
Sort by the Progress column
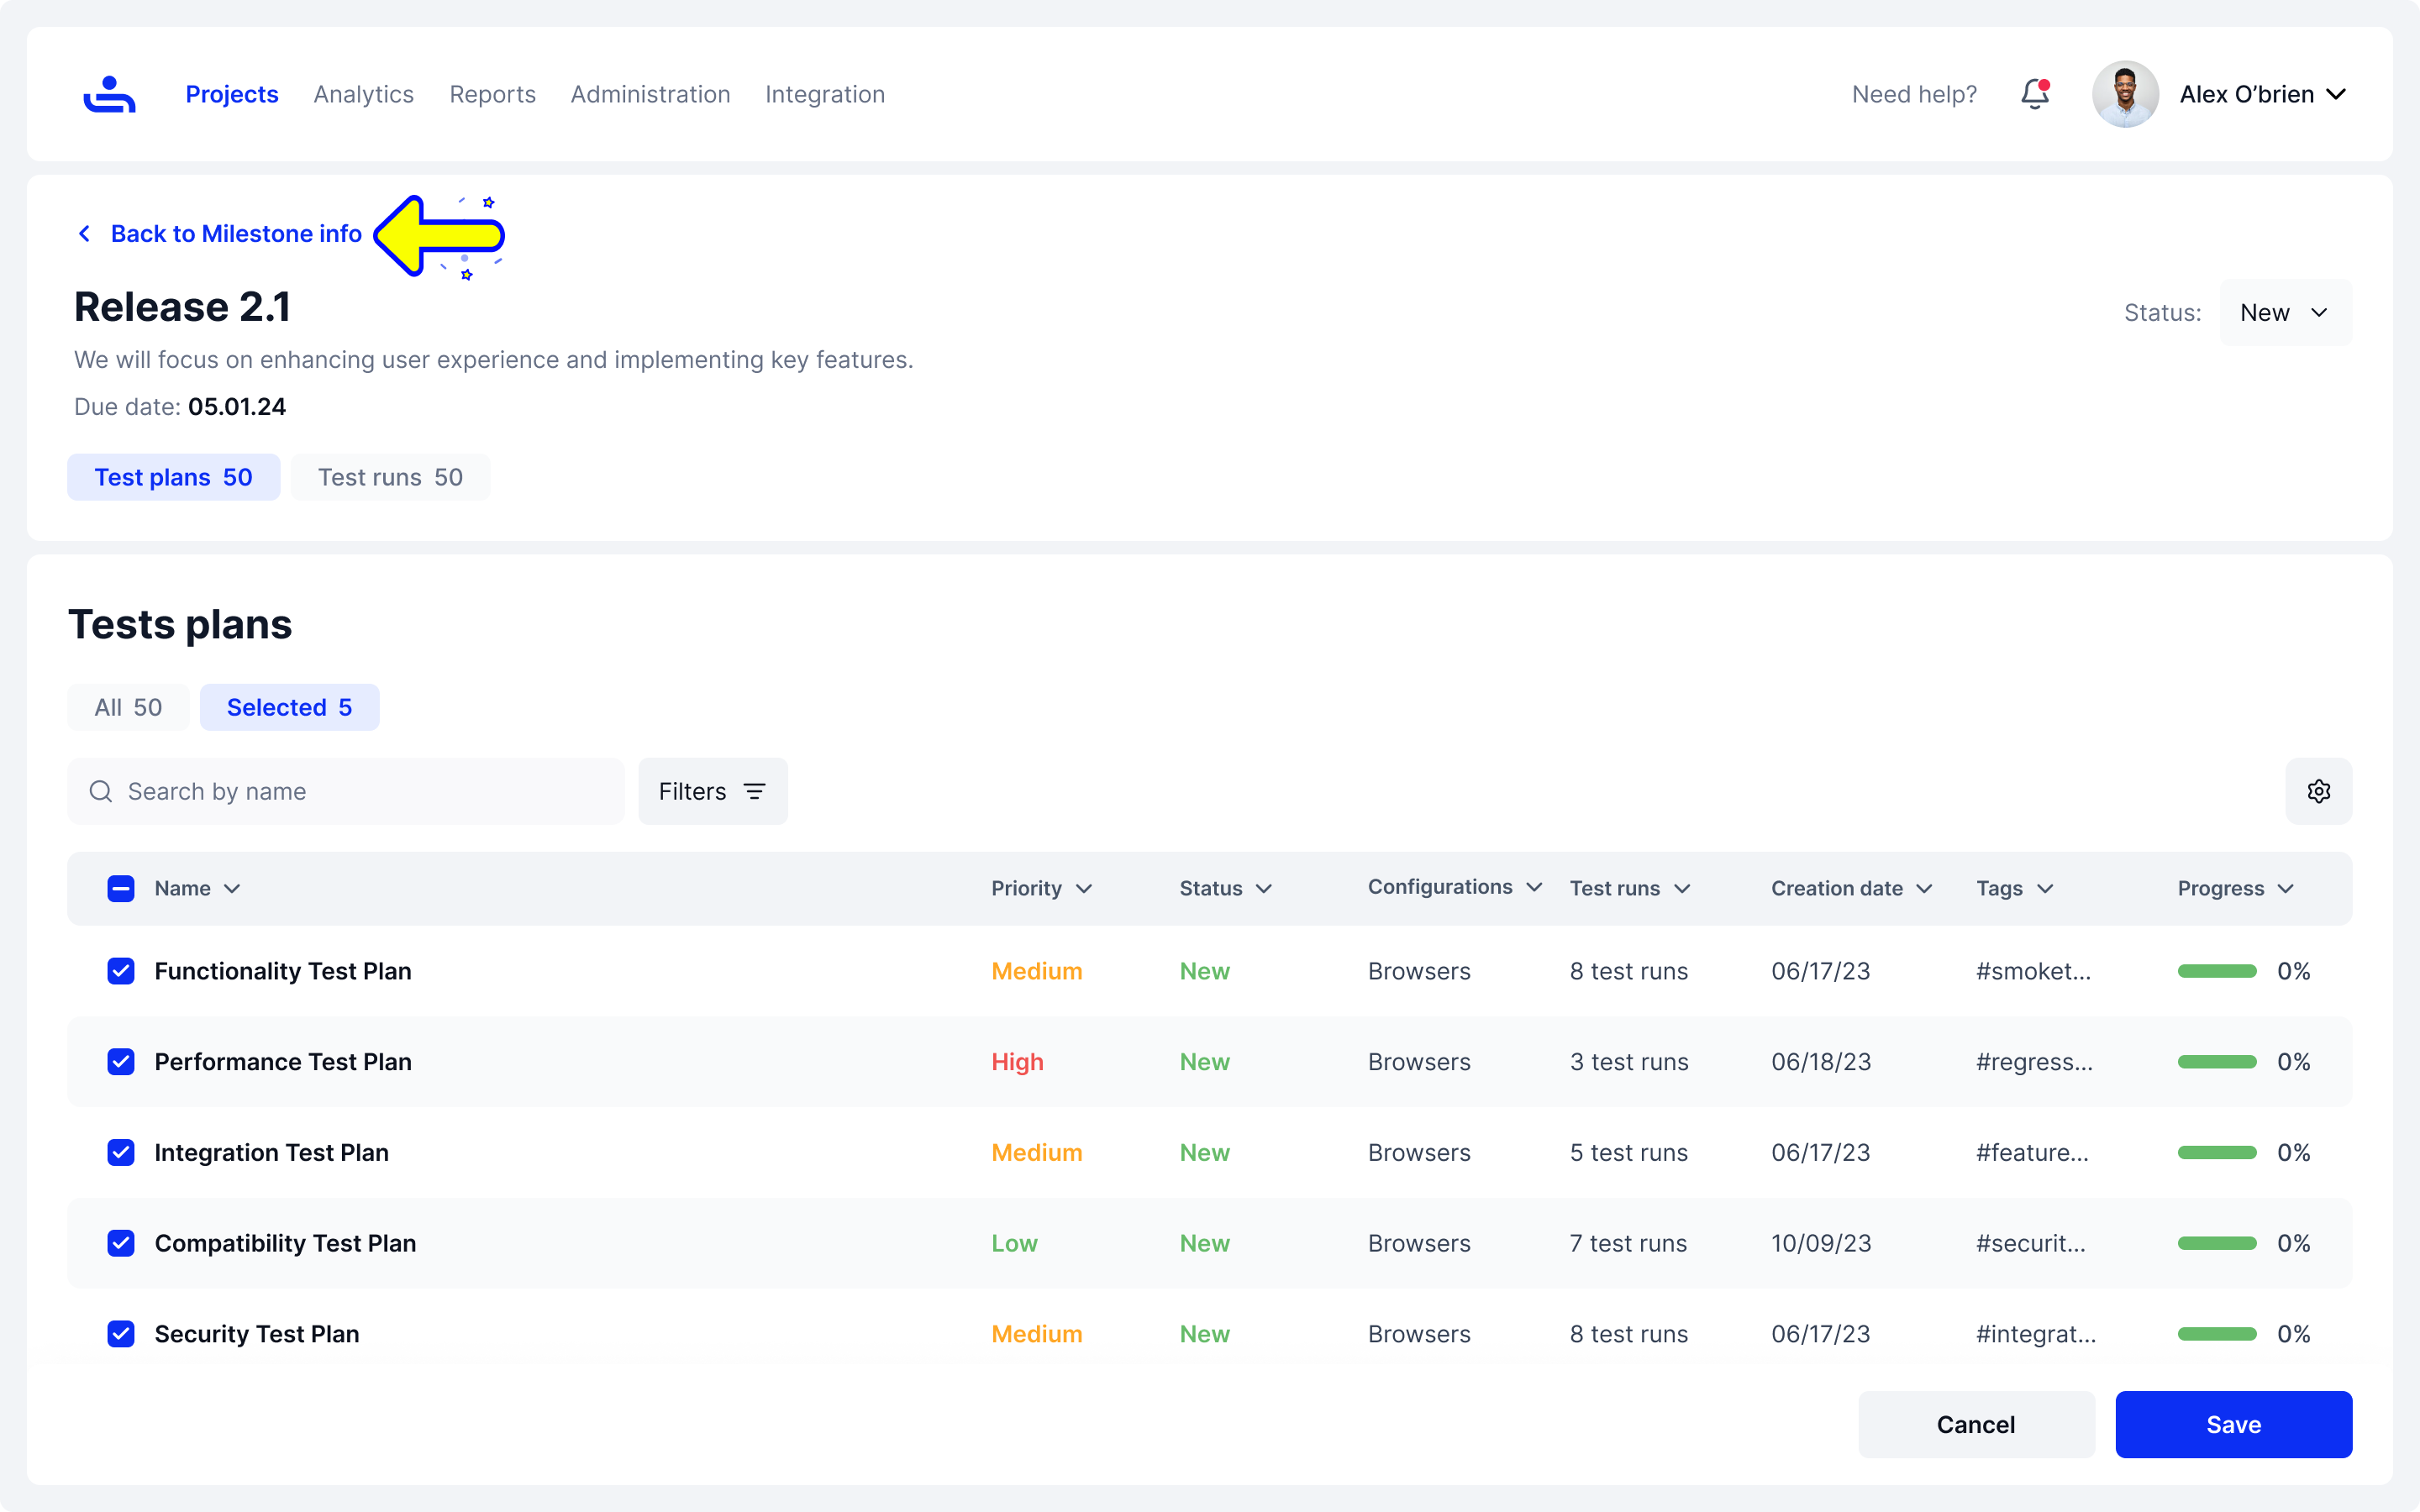[x=2235, y=888]
